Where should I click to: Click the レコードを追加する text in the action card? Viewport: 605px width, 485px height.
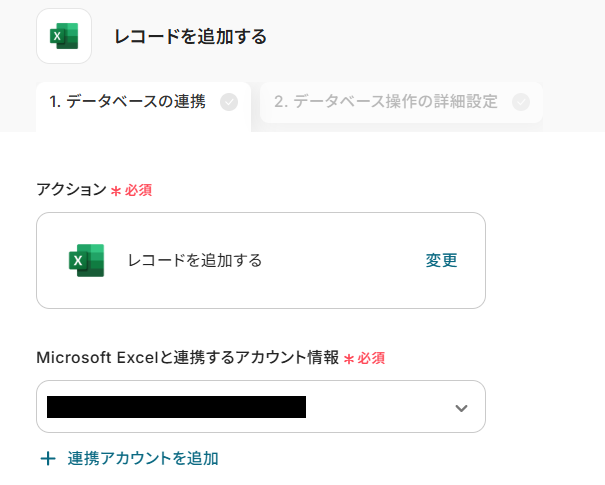[x=195, y=260]
